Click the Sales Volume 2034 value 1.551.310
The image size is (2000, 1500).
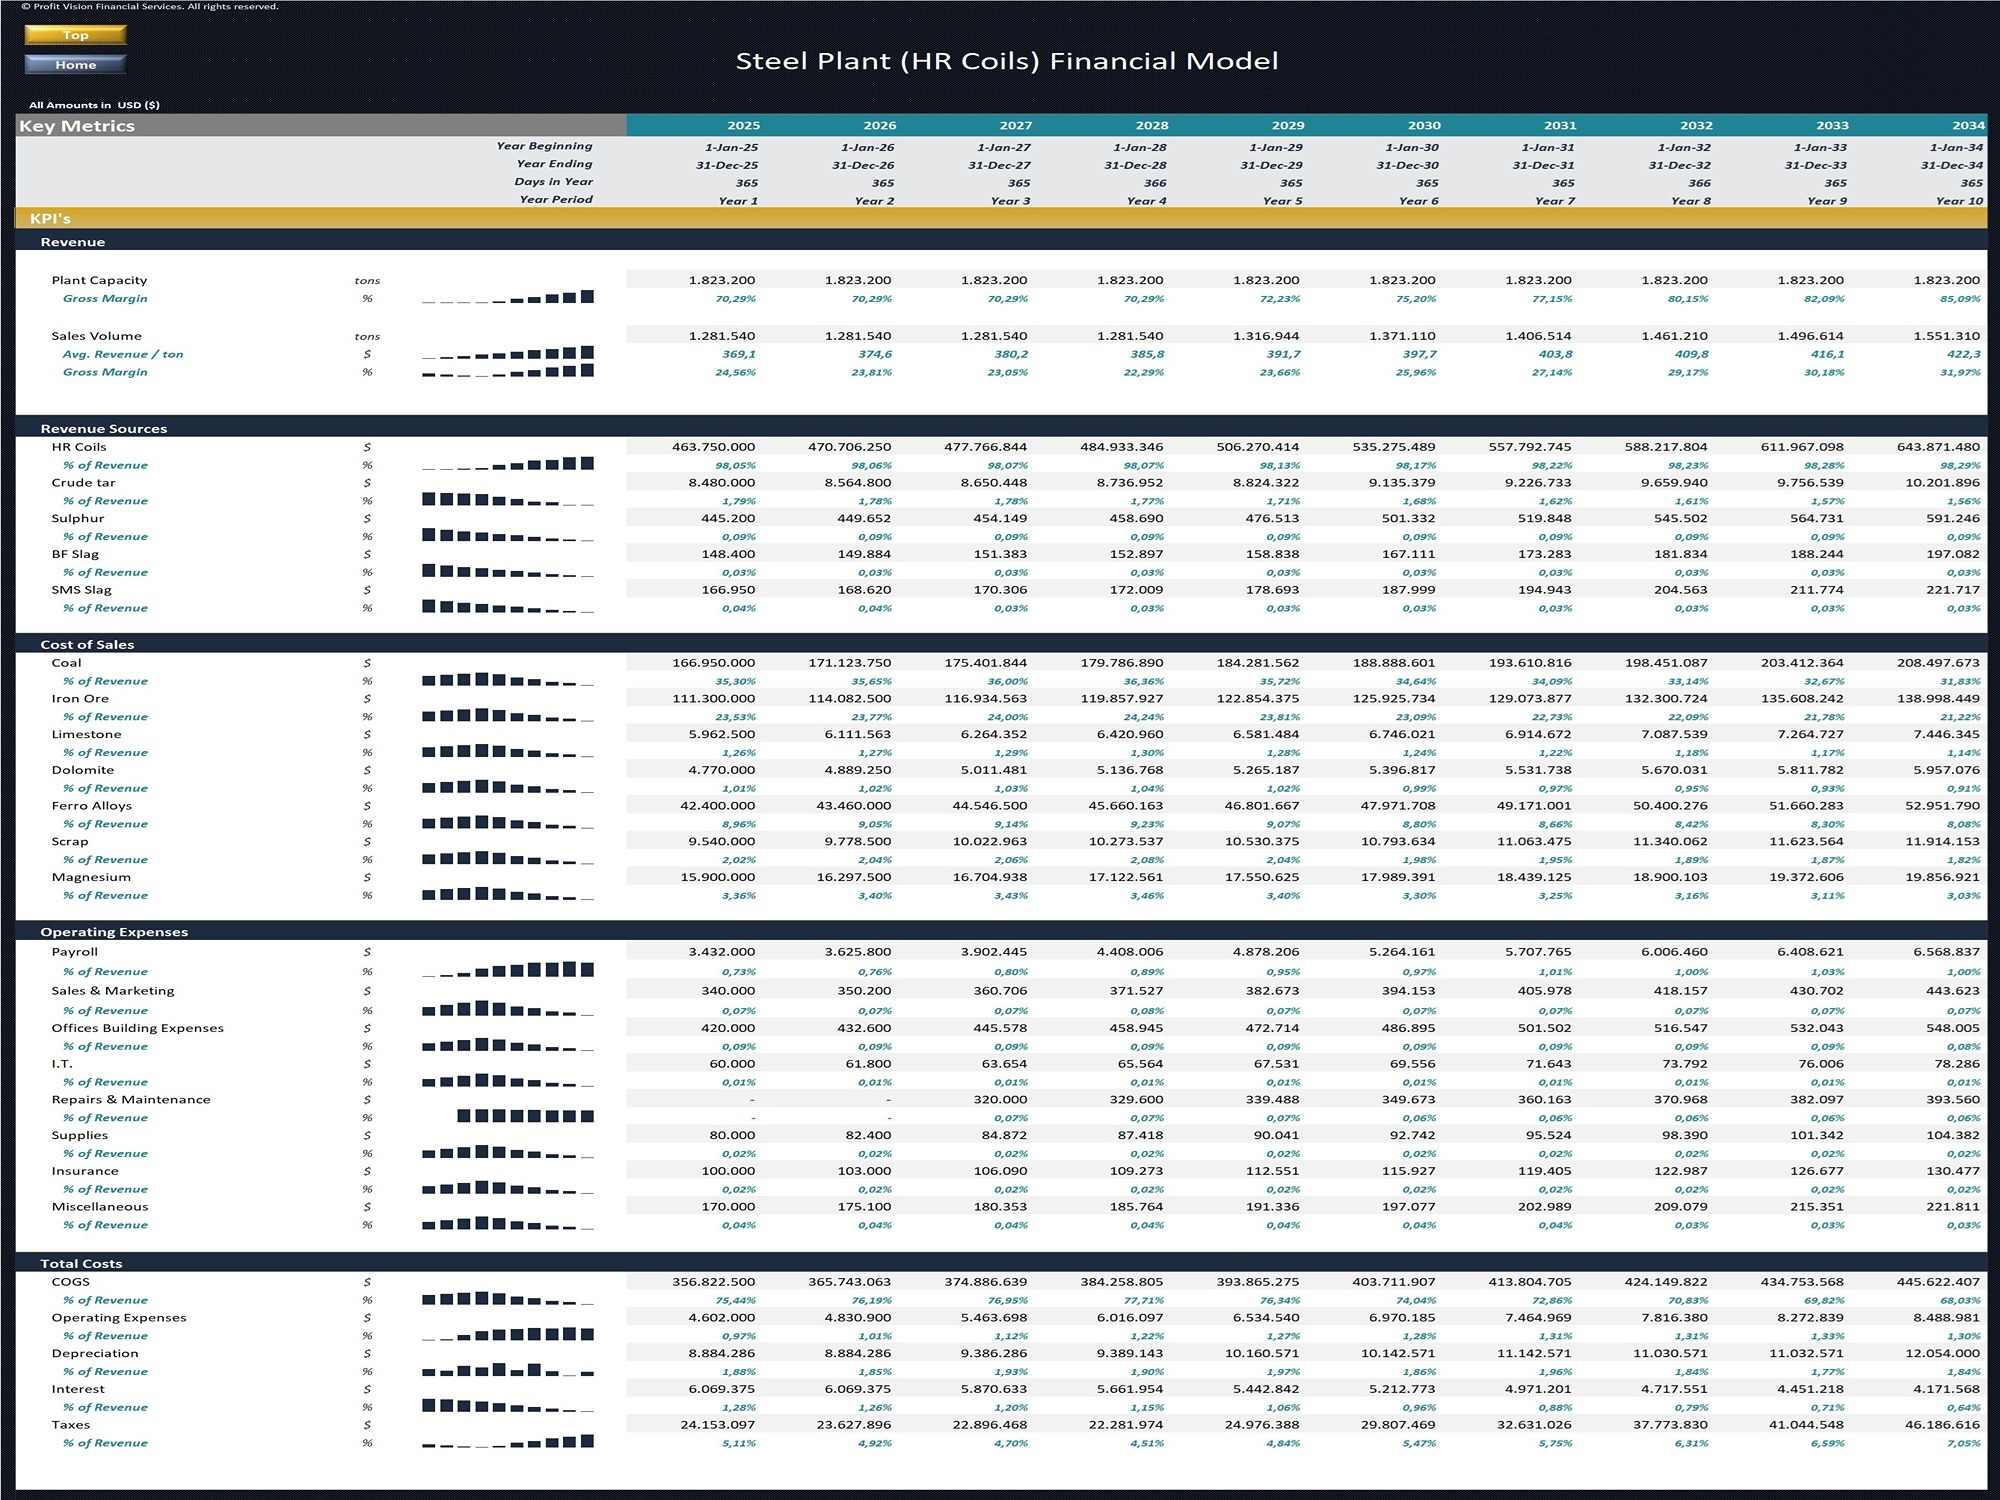1946,336
